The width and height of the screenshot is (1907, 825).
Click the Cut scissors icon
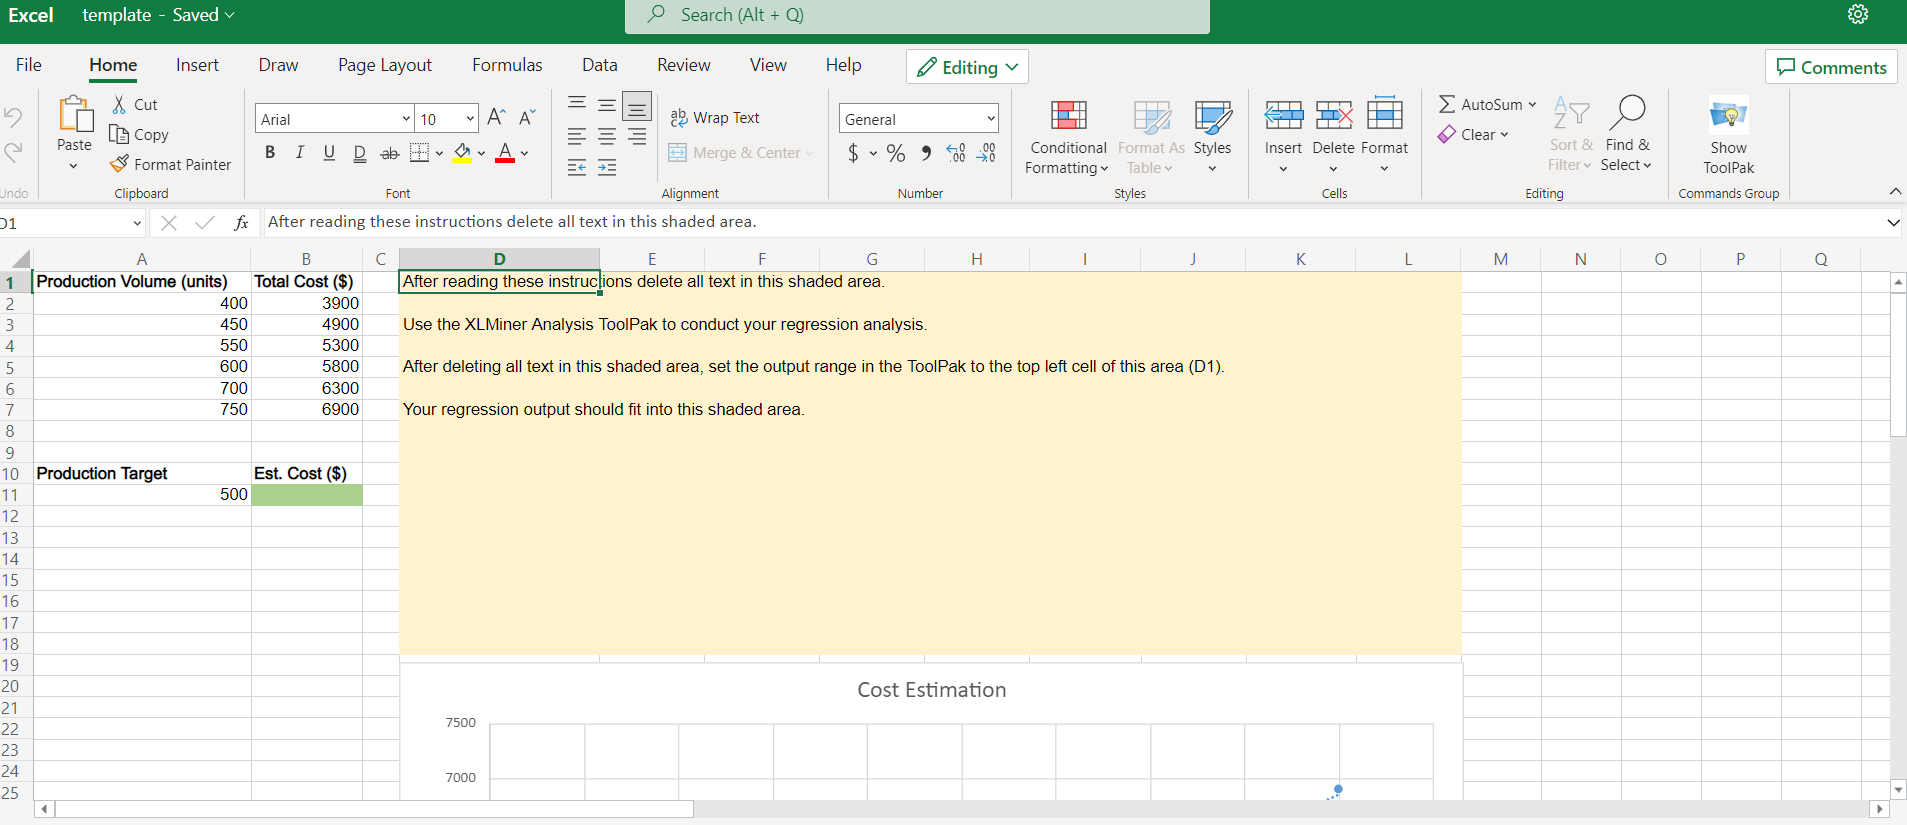point(119,104)
